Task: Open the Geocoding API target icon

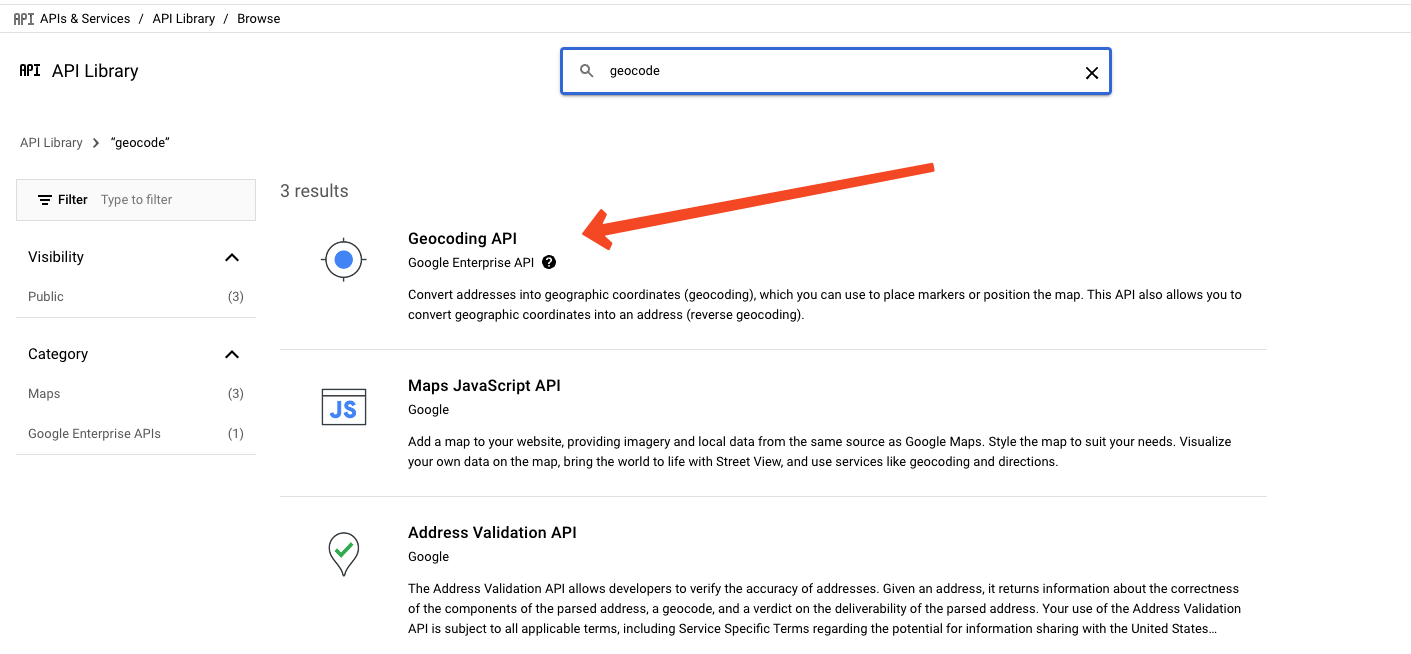Action: click(344, 260)
